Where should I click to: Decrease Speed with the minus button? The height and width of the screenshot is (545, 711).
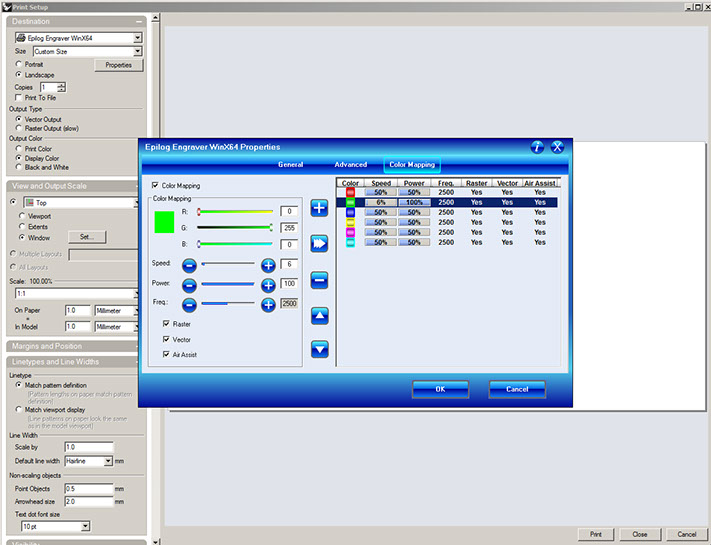tap(189, 265)
